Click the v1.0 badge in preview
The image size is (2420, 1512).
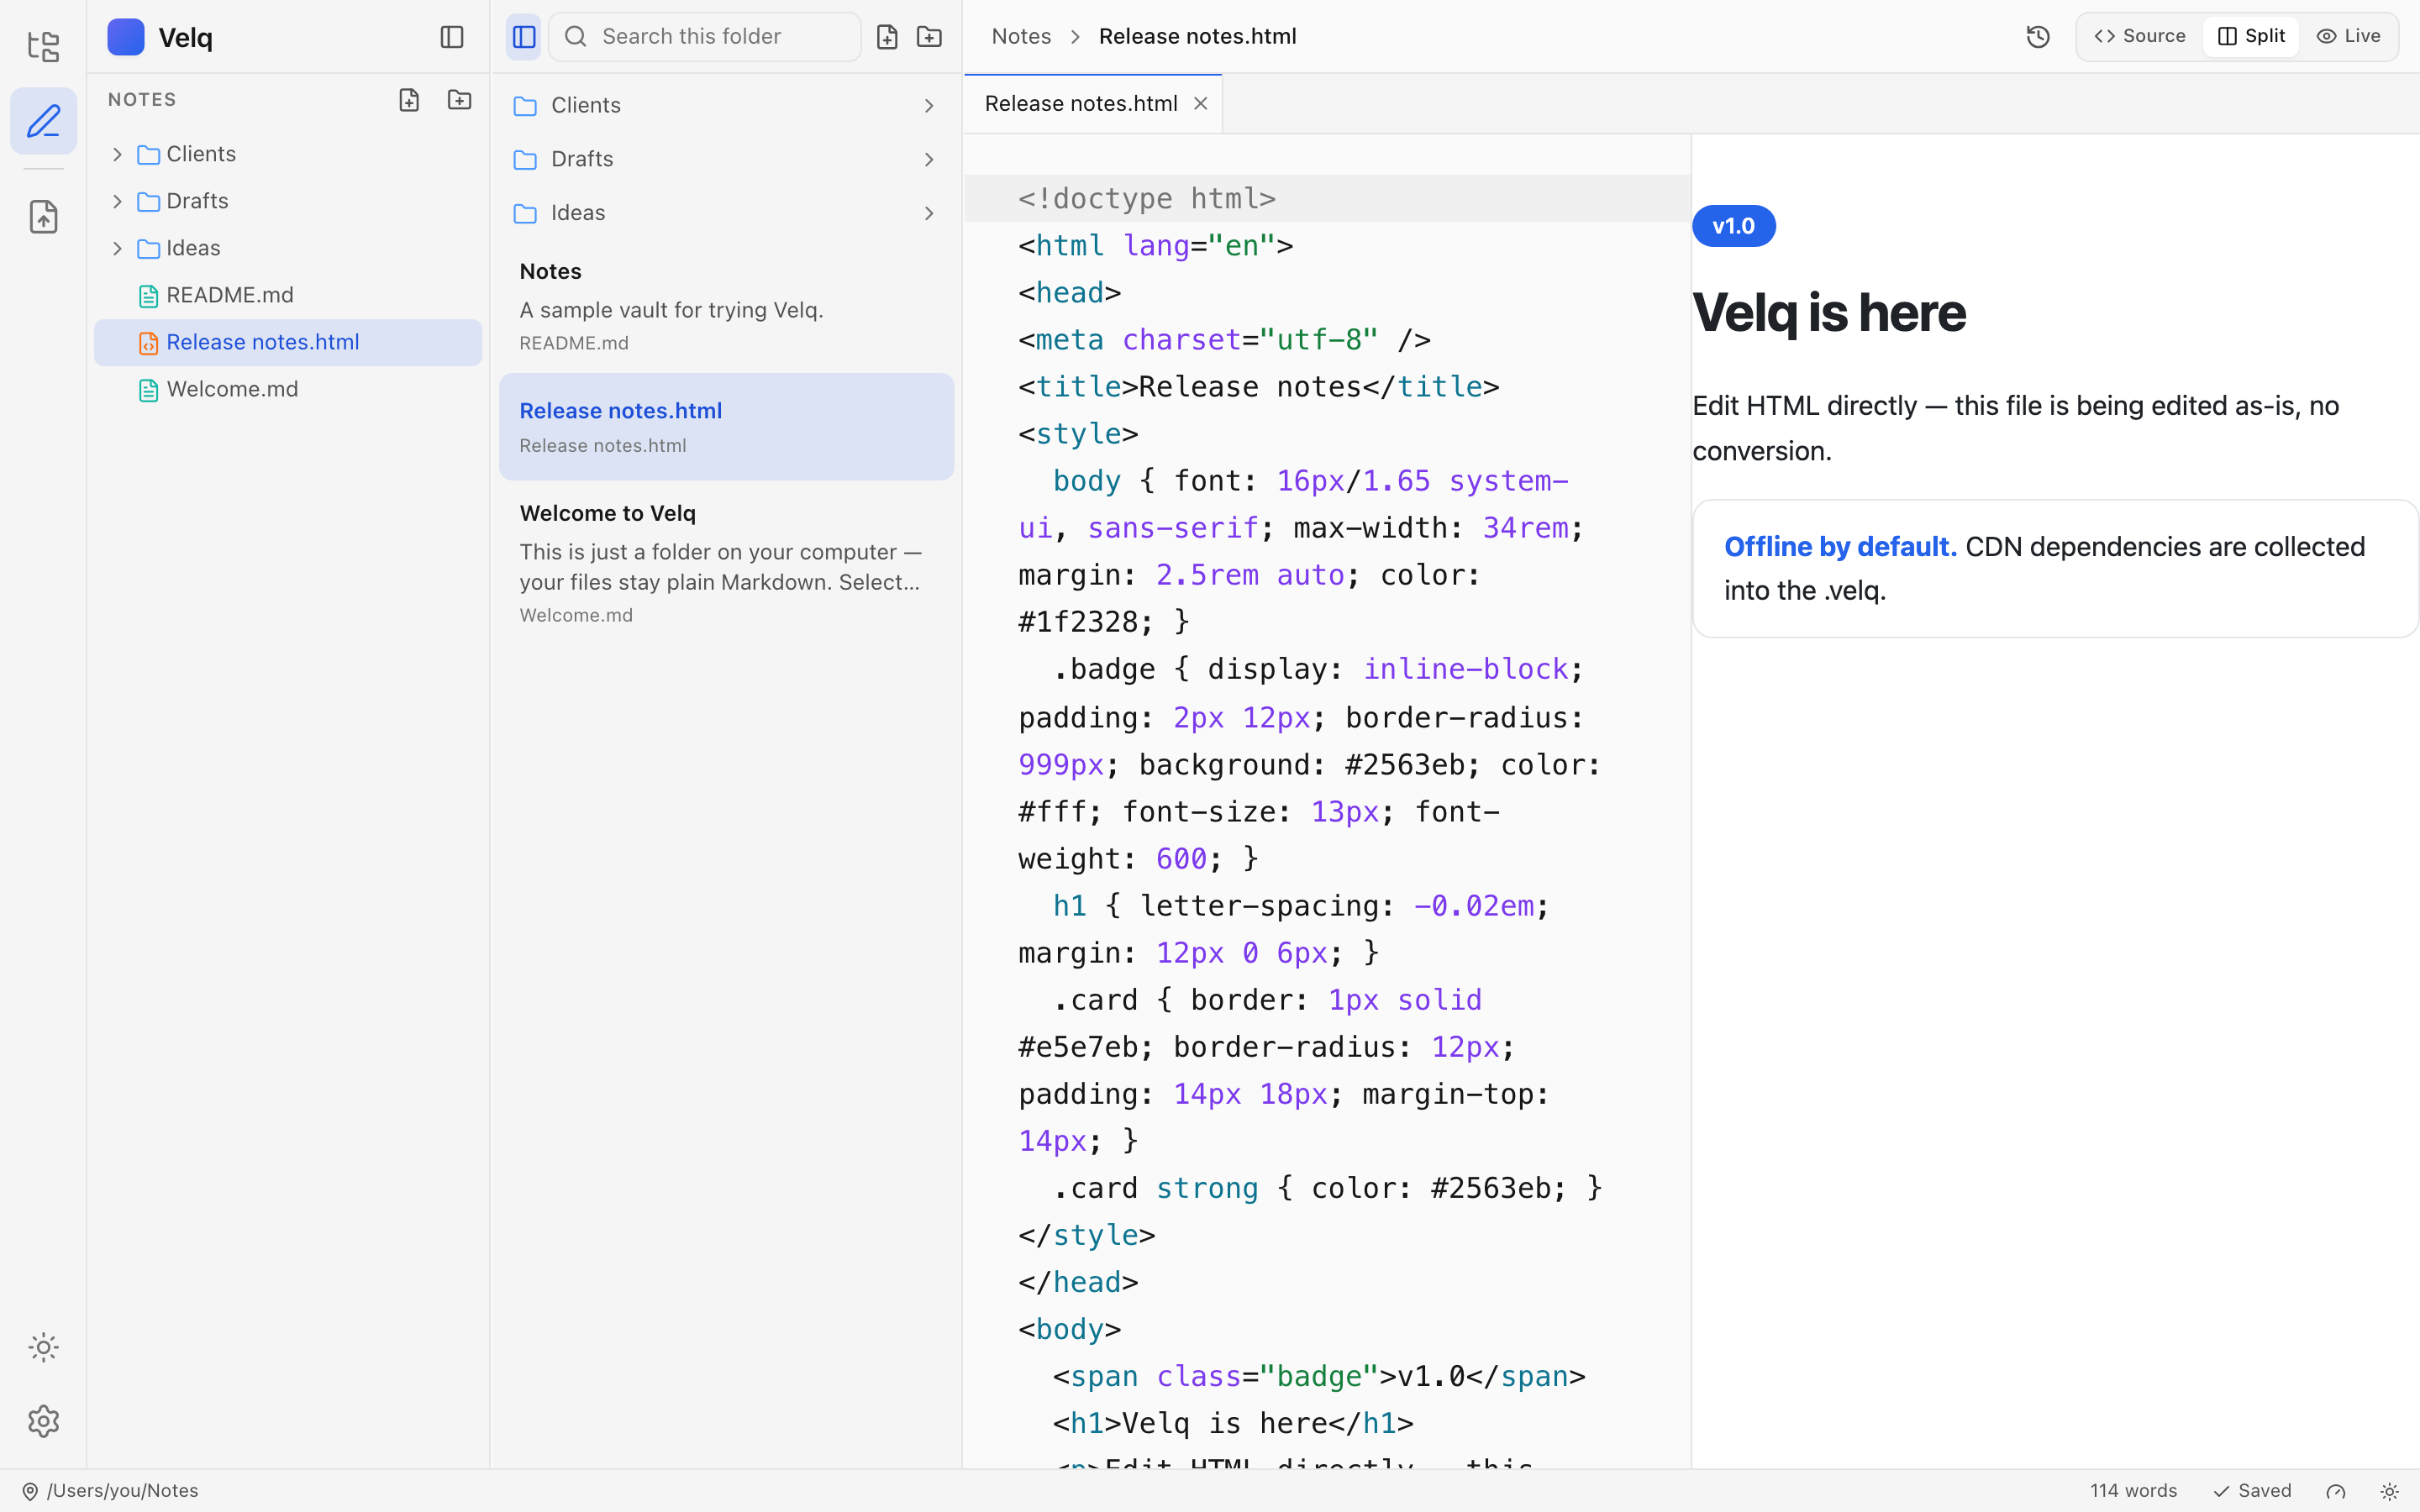point(1733,226)
